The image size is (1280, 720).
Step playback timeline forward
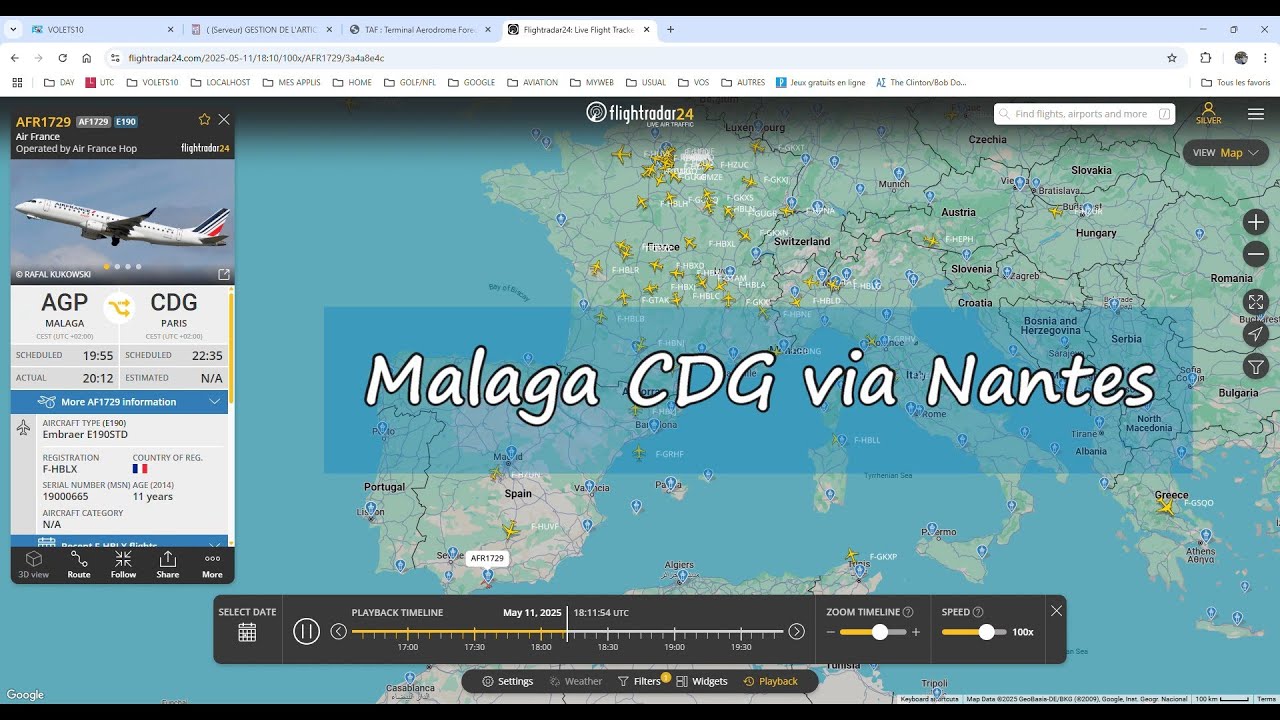coord(797,631)
